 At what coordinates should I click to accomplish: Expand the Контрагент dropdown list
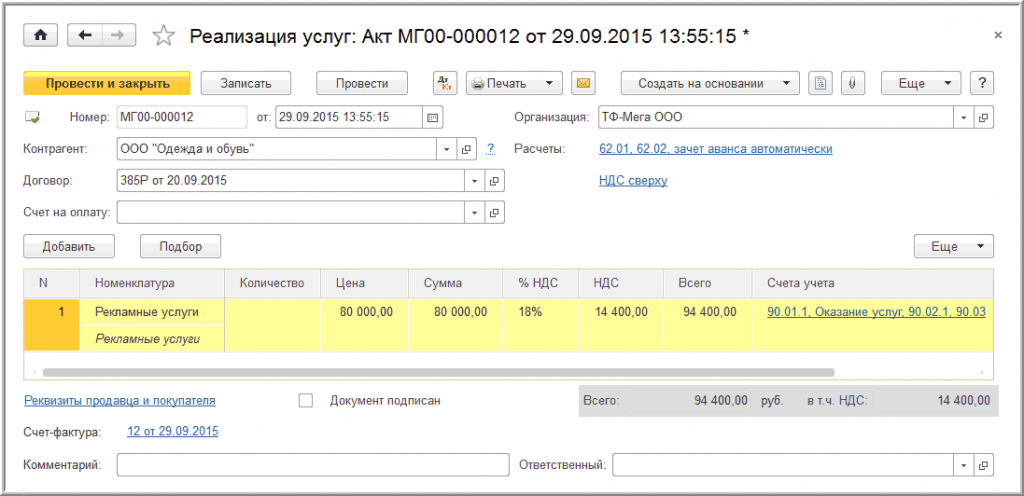click(446, 150)
